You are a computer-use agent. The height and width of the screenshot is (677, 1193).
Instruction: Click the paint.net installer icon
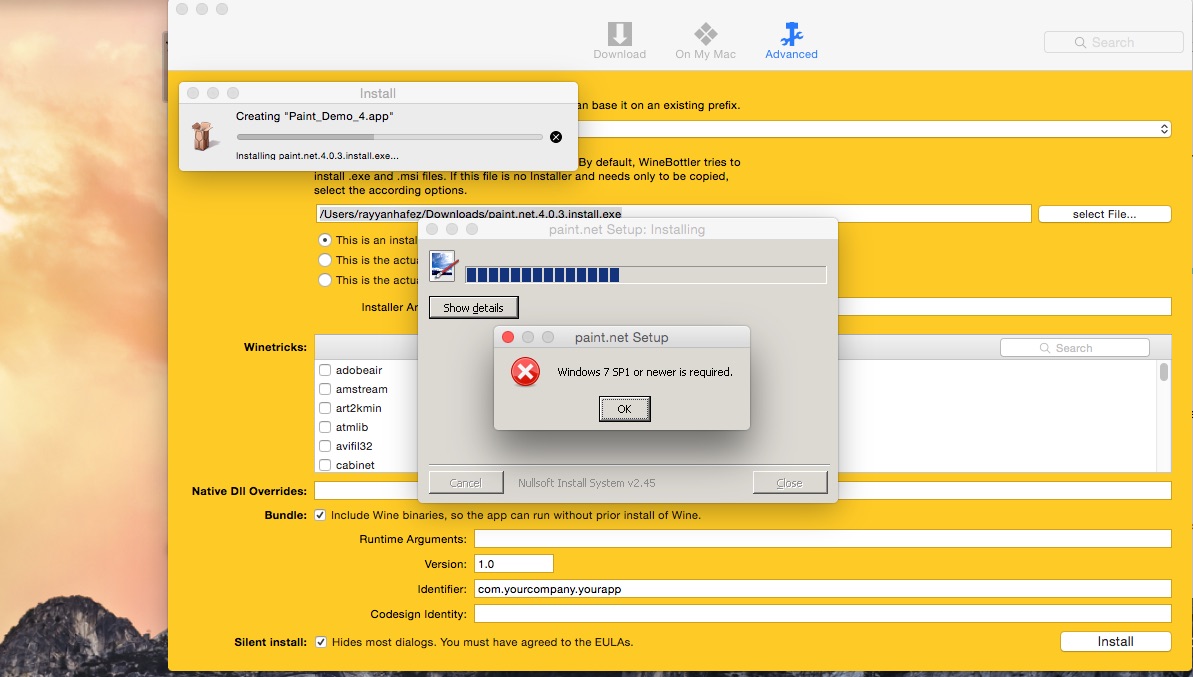(x=442, y=266)
